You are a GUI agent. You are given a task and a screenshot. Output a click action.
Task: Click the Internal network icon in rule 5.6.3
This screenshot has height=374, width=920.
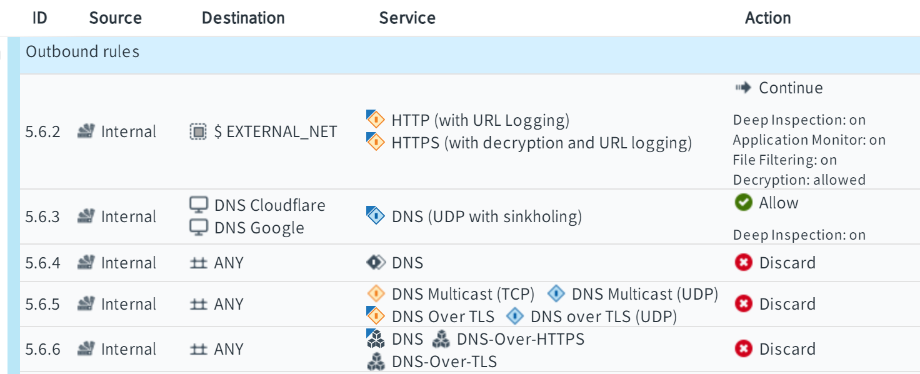86,217
